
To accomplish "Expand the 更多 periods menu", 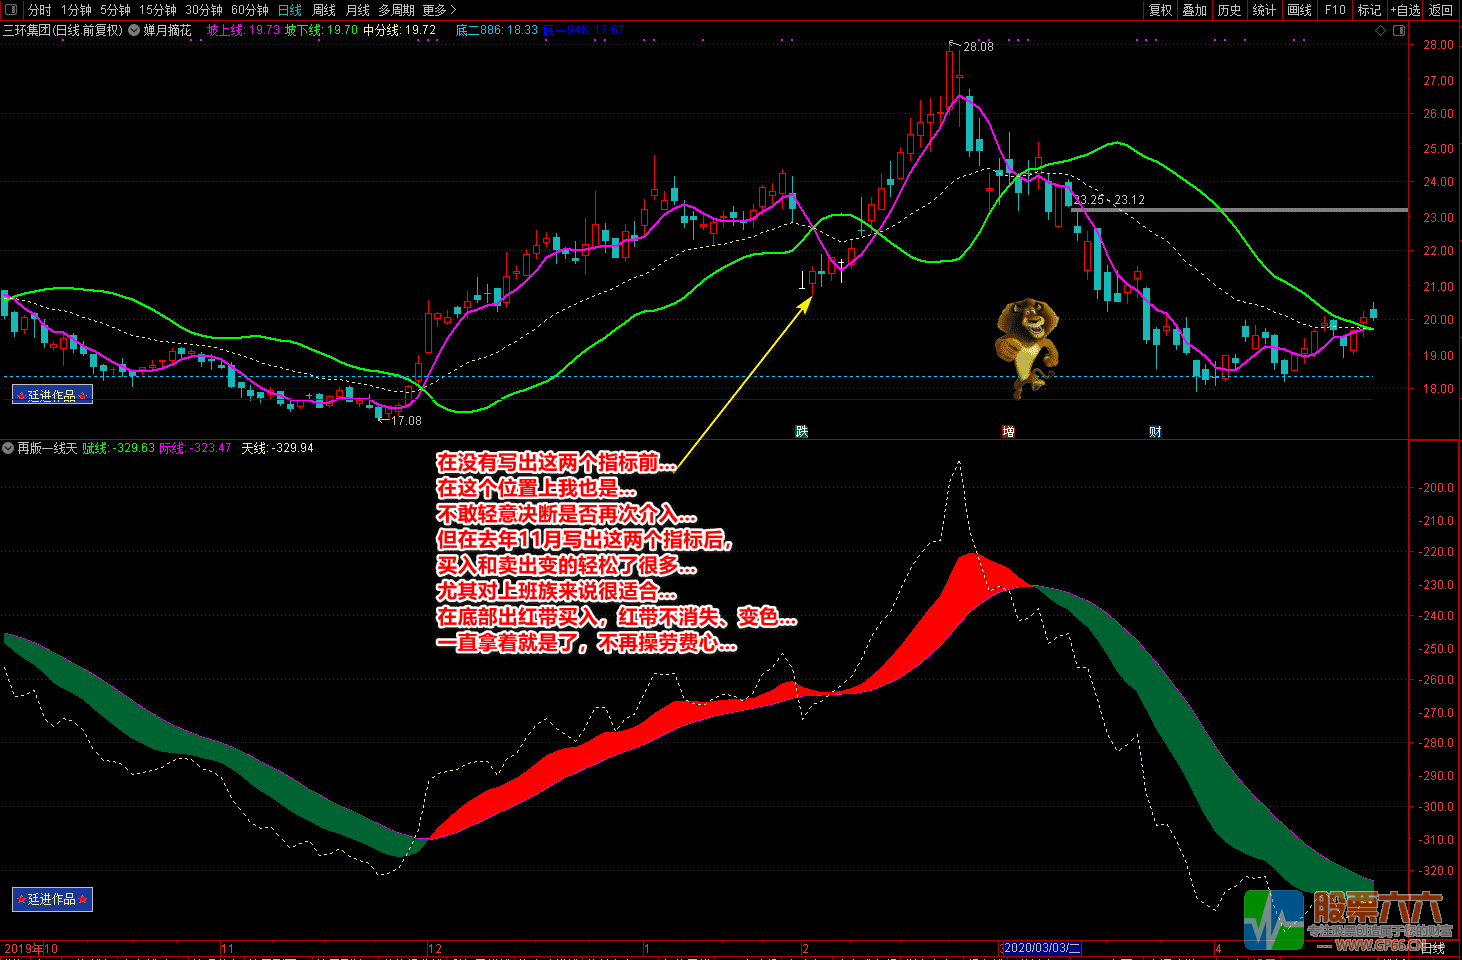I will pos(439,10).
